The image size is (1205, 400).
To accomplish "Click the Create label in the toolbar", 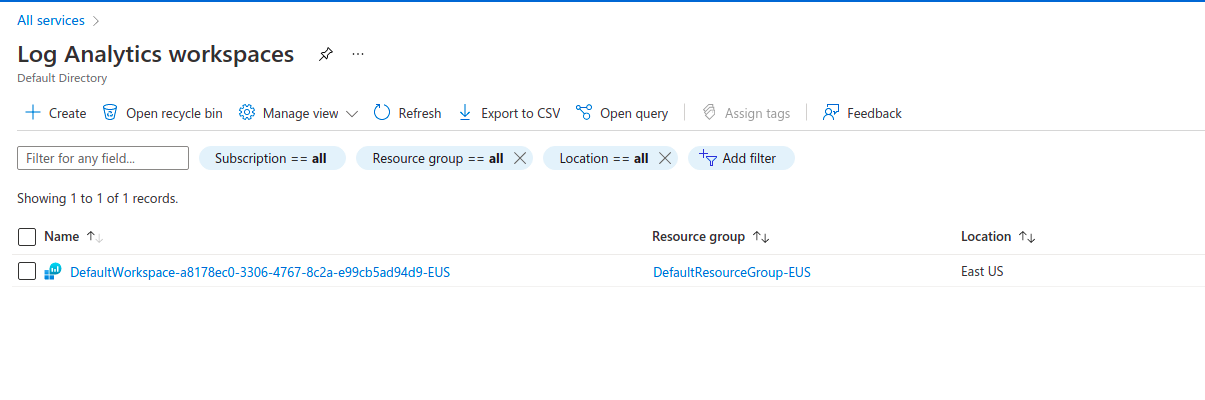I will [67, 113].
